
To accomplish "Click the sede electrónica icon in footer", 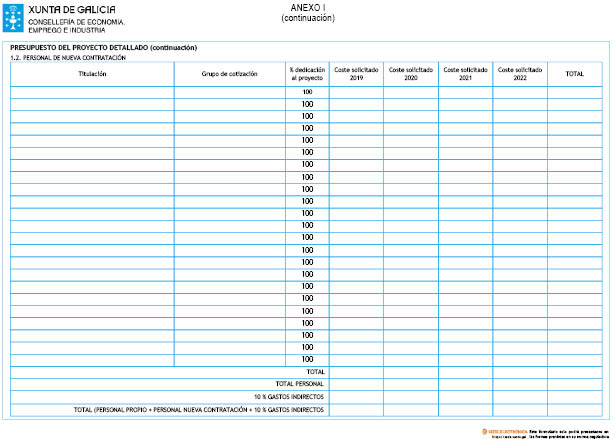I will click(485, 430).
